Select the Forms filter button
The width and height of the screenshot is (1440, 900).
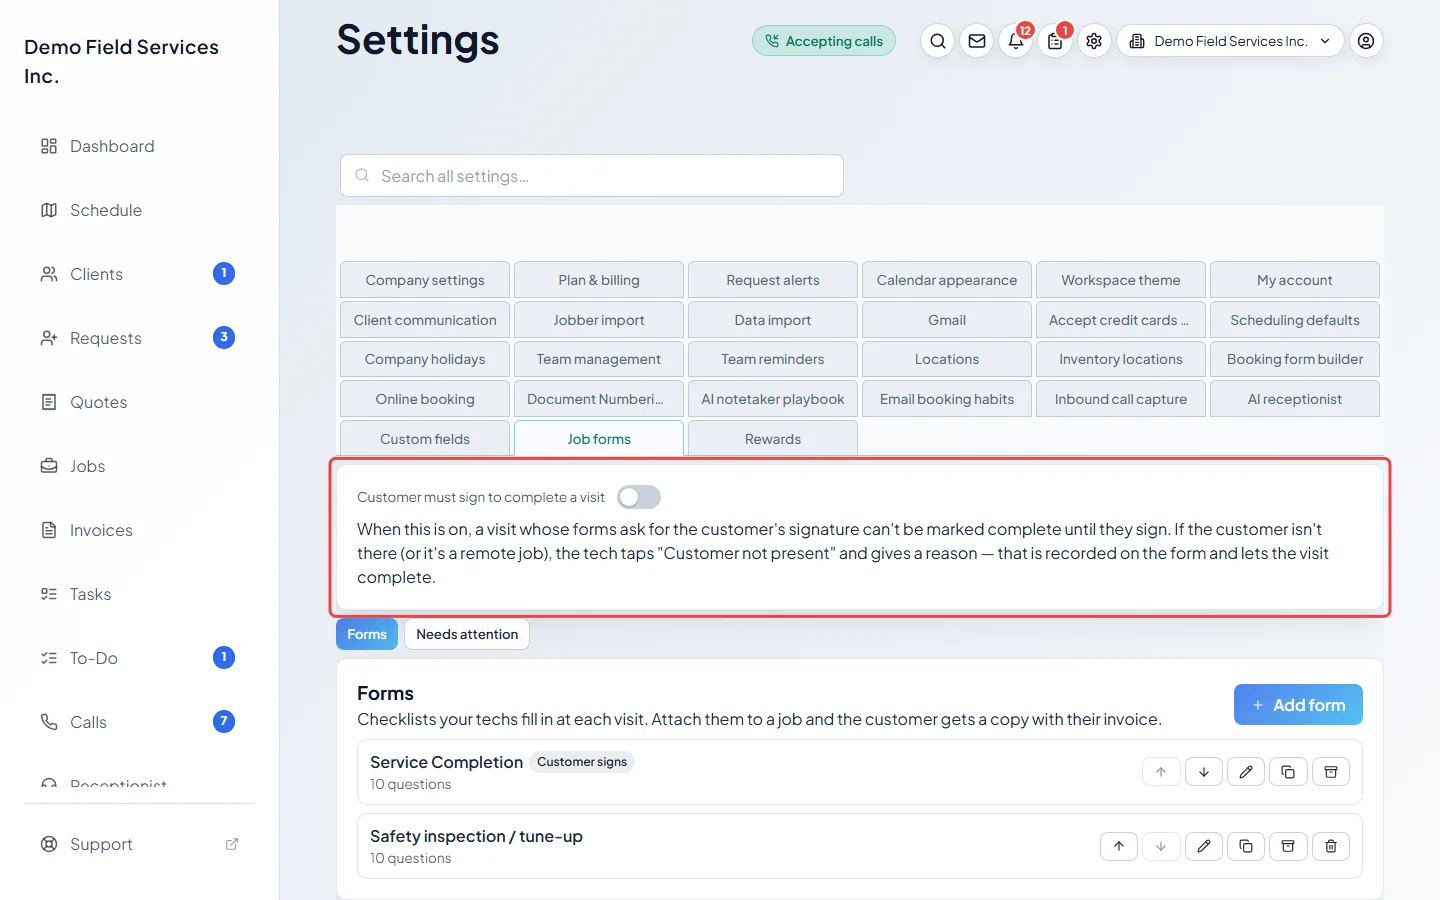(367, 634)
